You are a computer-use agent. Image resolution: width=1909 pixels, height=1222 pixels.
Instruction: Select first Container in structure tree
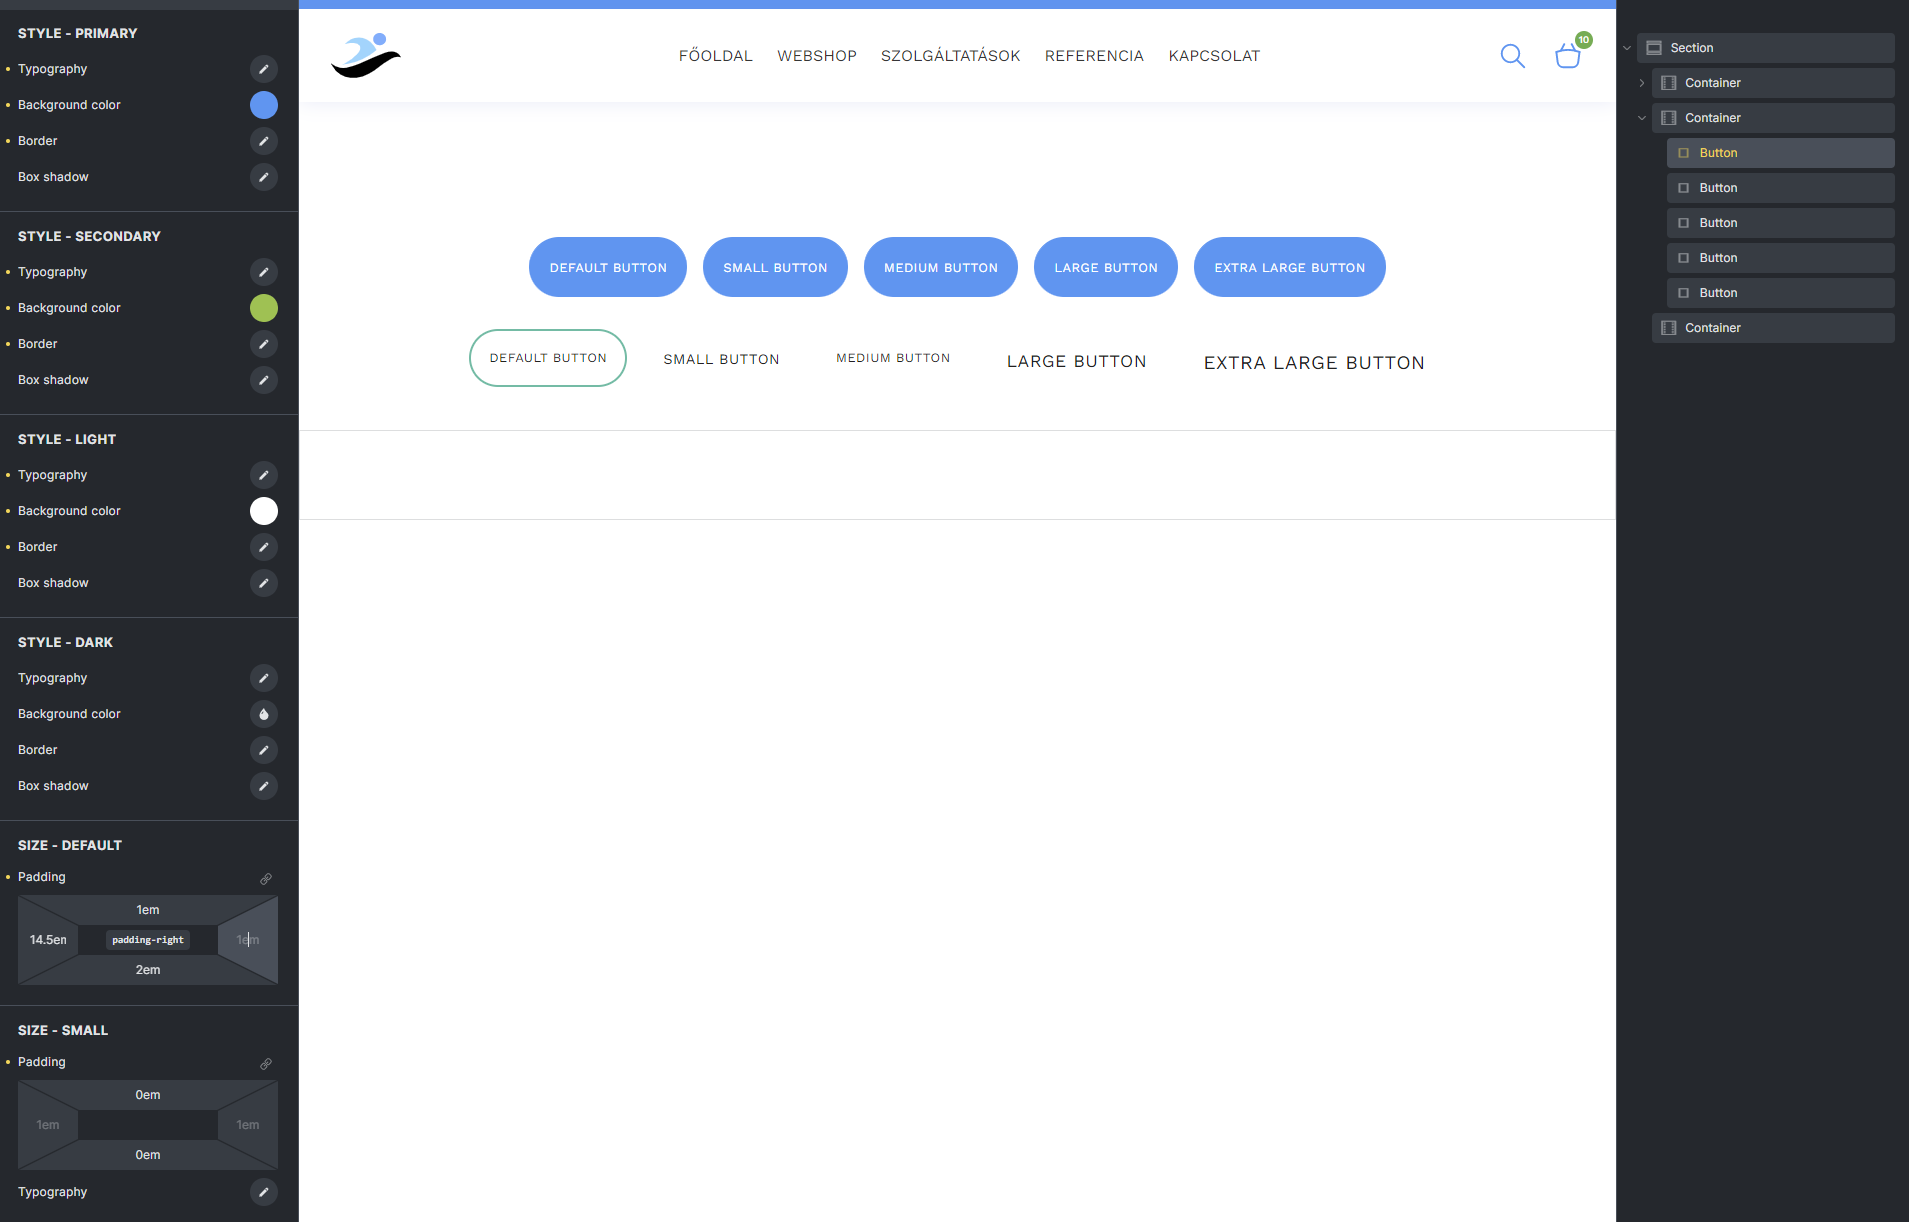click(1773, 83)
